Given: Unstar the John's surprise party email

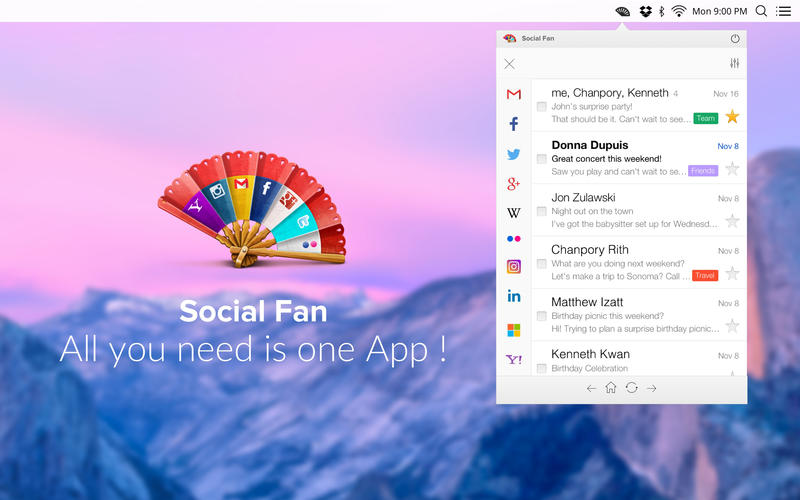Looking at the screenshot, I should (732, 117).
